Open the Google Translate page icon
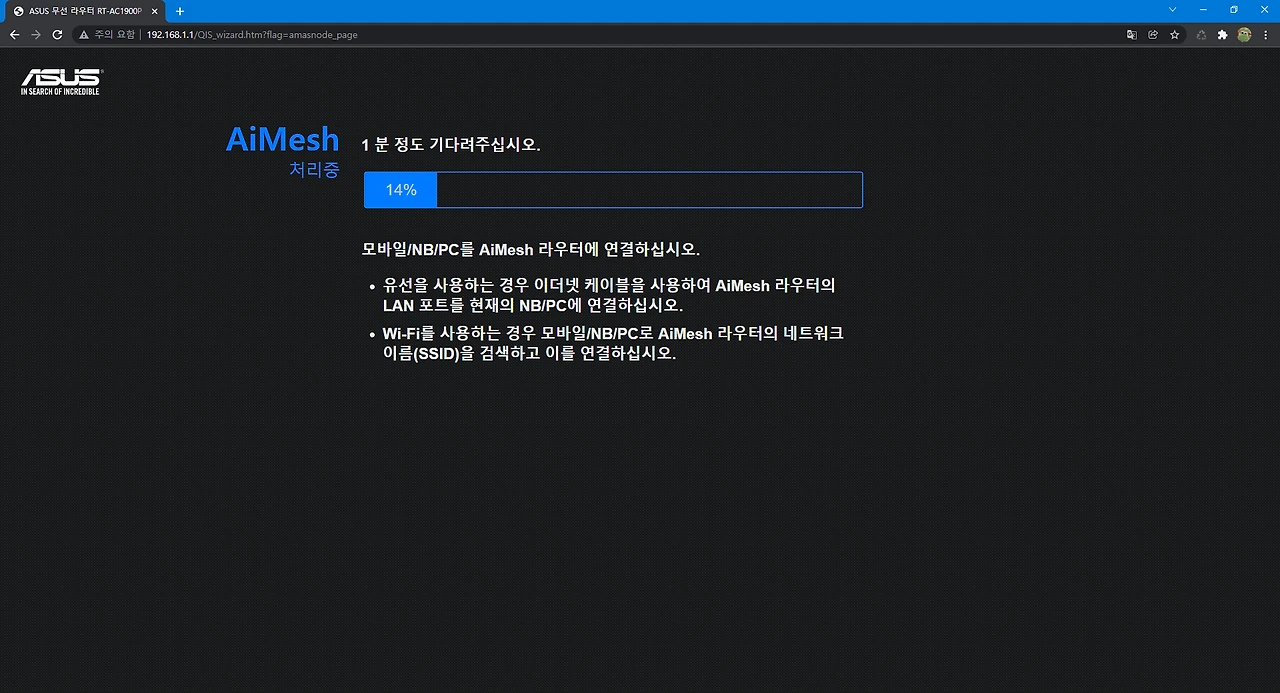Screen dimensions: 1280x693 tap(1131, 34)
